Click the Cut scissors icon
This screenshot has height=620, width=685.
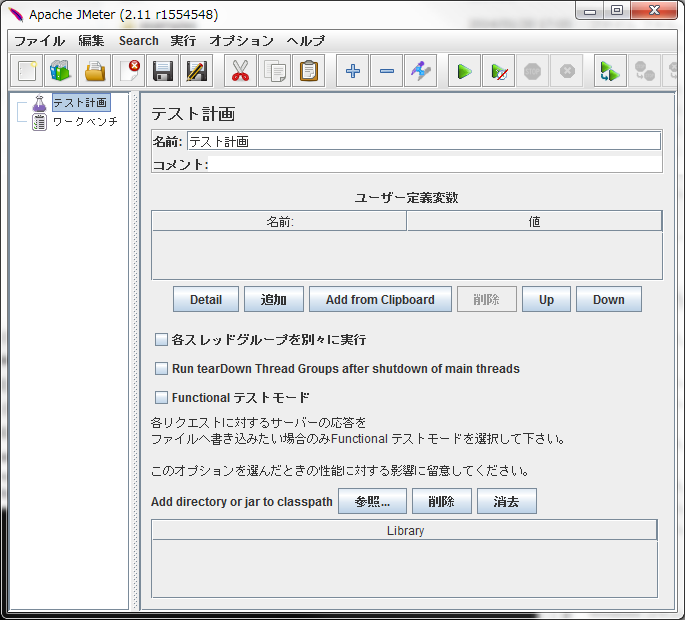tap(241, 71)
